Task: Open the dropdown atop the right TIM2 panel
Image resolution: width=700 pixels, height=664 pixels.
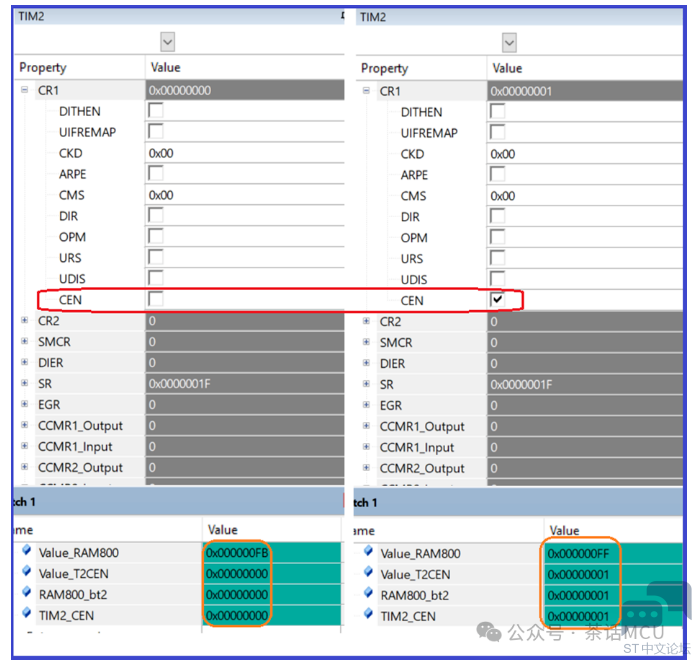Action: 509,43
